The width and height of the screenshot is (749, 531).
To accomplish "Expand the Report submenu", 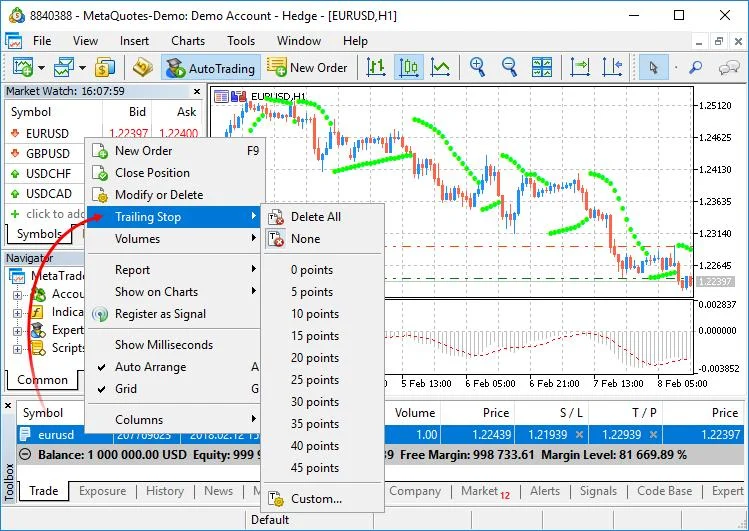I will 174,270.
